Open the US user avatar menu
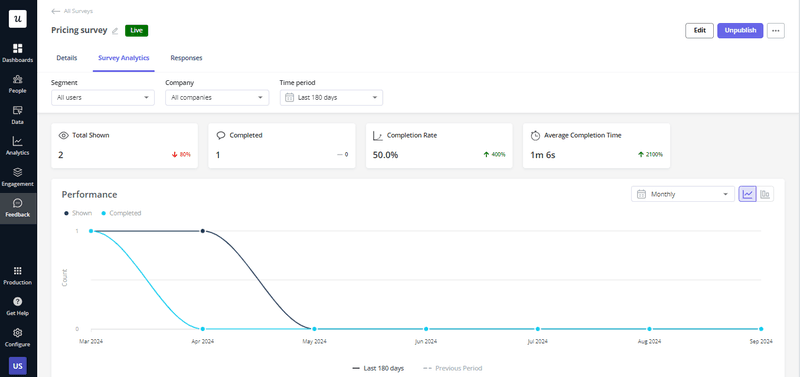This screenshot has height=377, width=800. pos(18,366)
